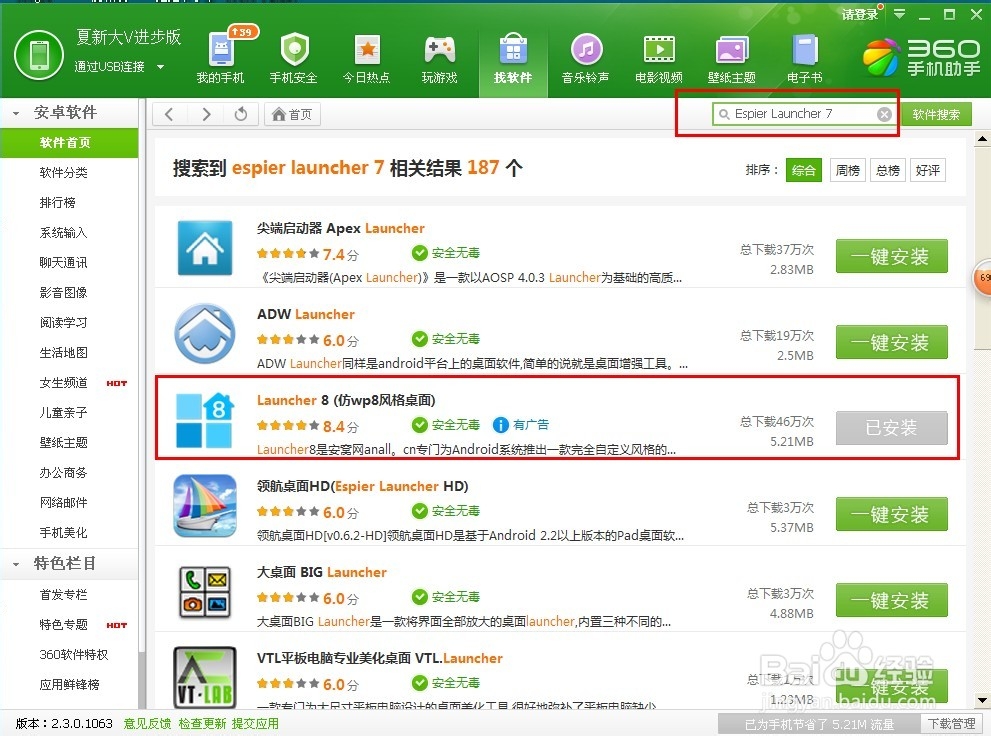Image resolution: width=991 pixels, height=736 pixels.
Task: Select 总榜 total ranking sort
Action: click(x=887, y=170)
